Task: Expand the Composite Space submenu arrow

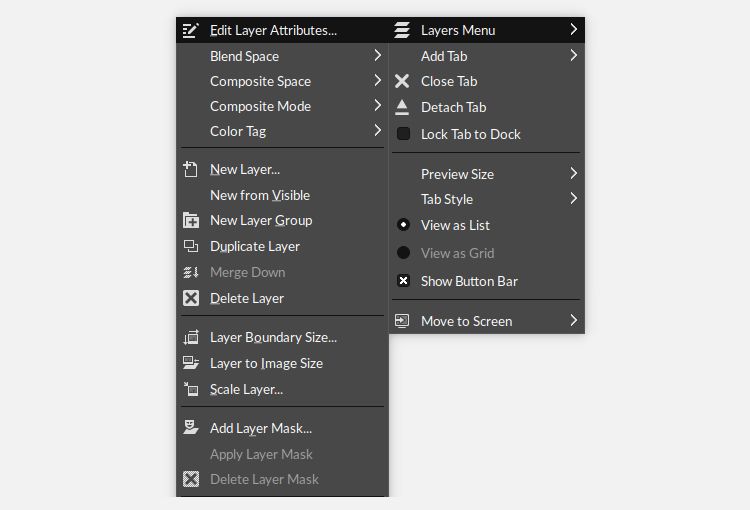Action: (377, 80)
